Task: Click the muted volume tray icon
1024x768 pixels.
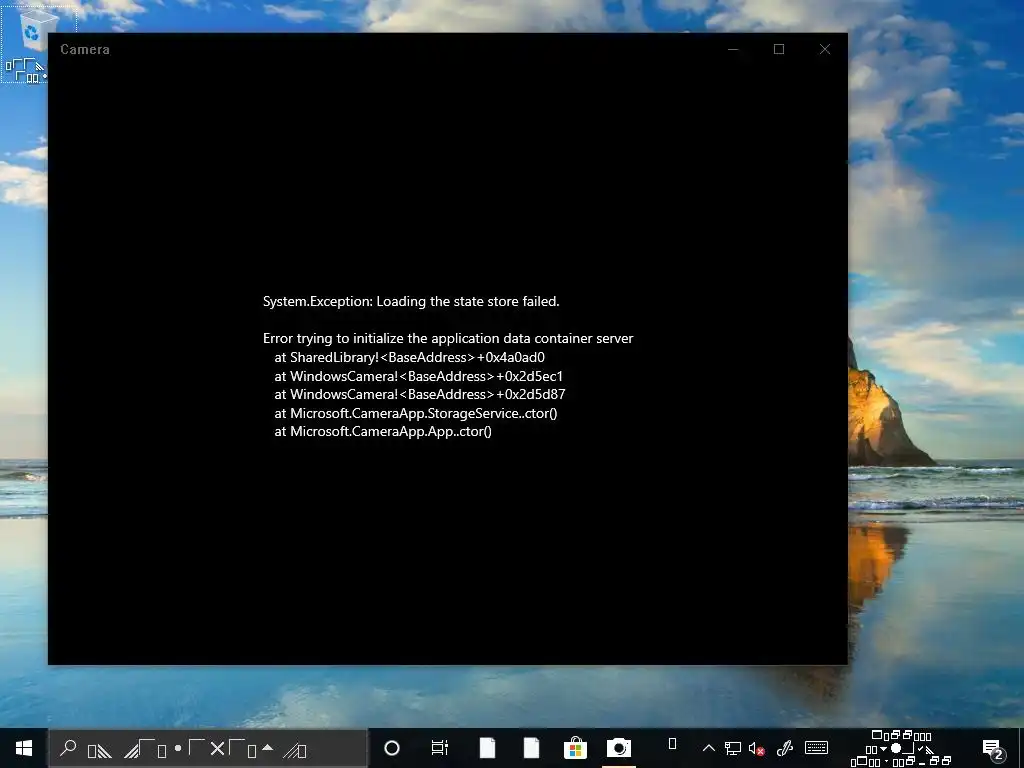Action: tap(757, 748)
